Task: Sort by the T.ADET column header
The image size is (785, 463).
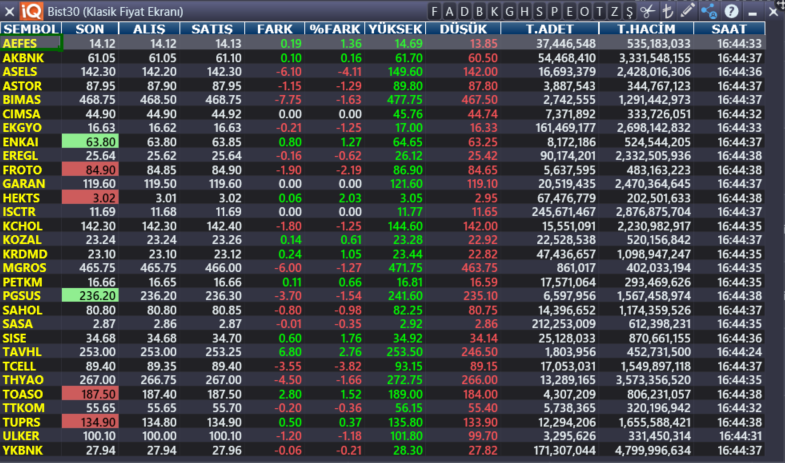Action: (550, 29)
